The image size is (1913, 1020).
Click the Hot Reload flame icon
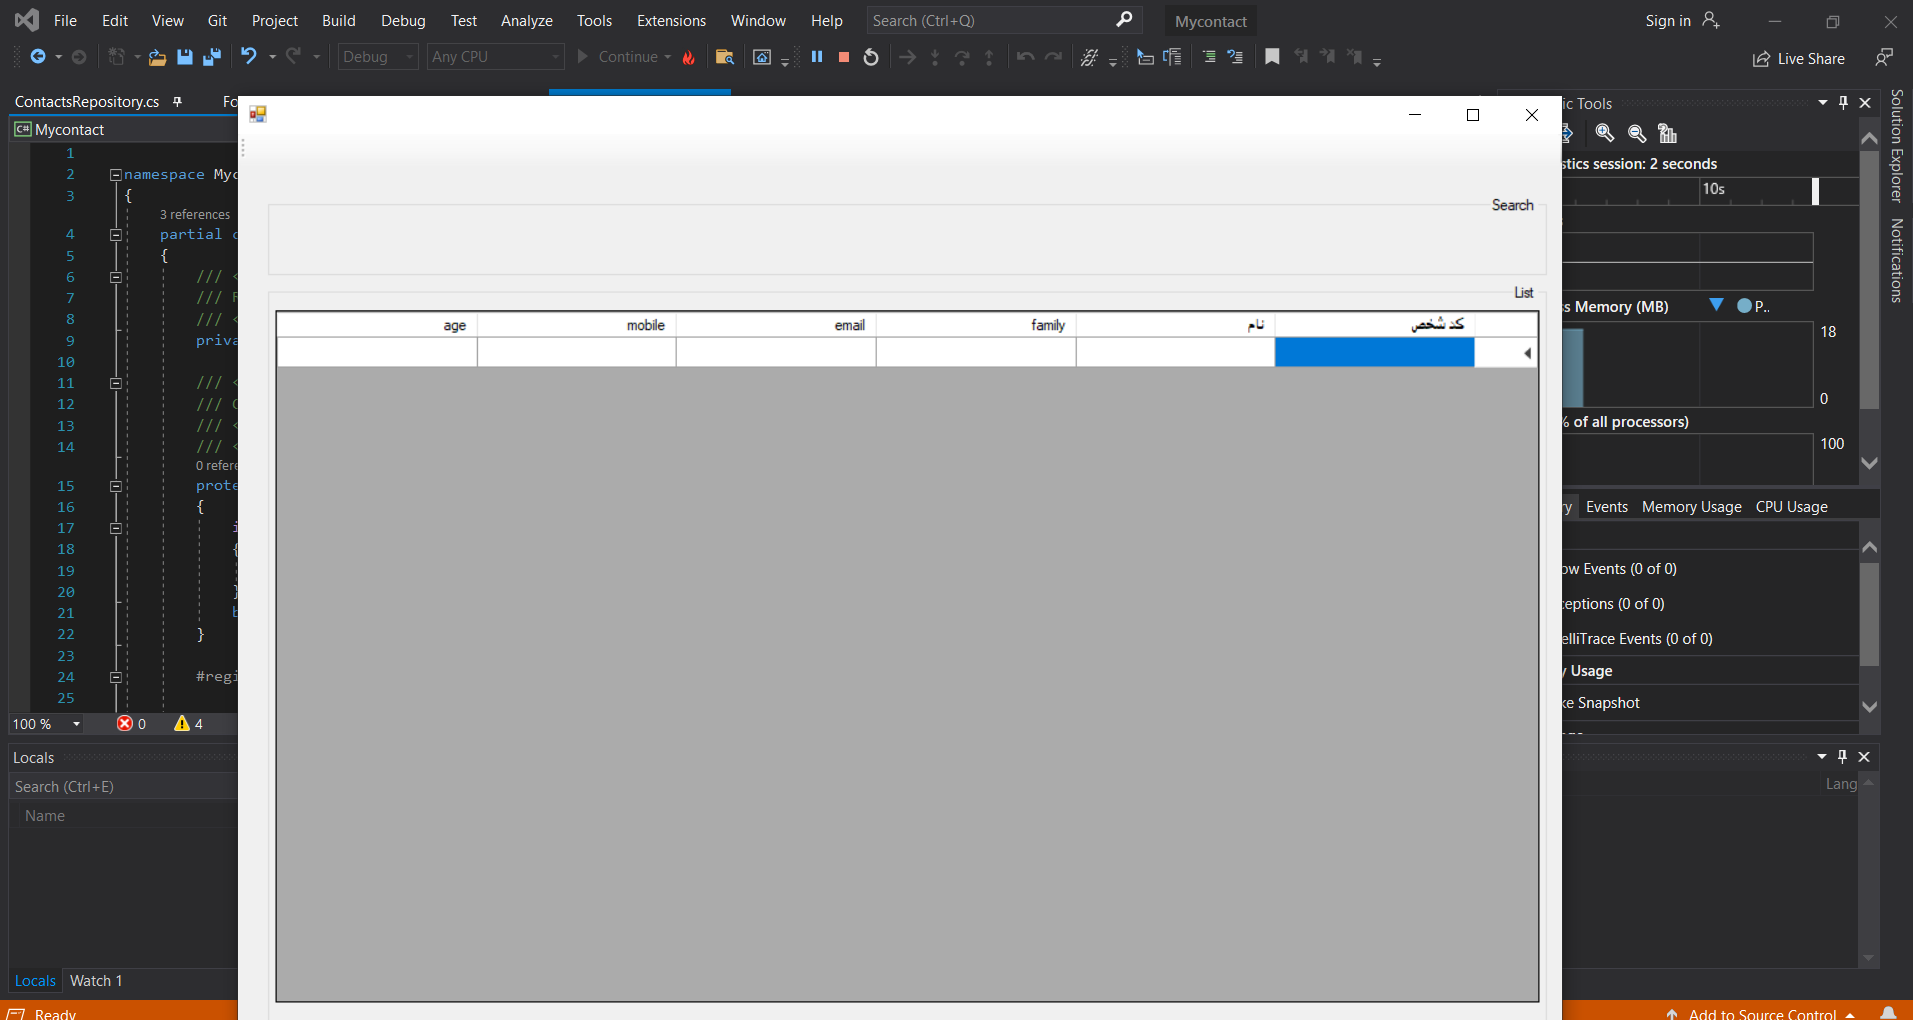[x=688, y=57]
